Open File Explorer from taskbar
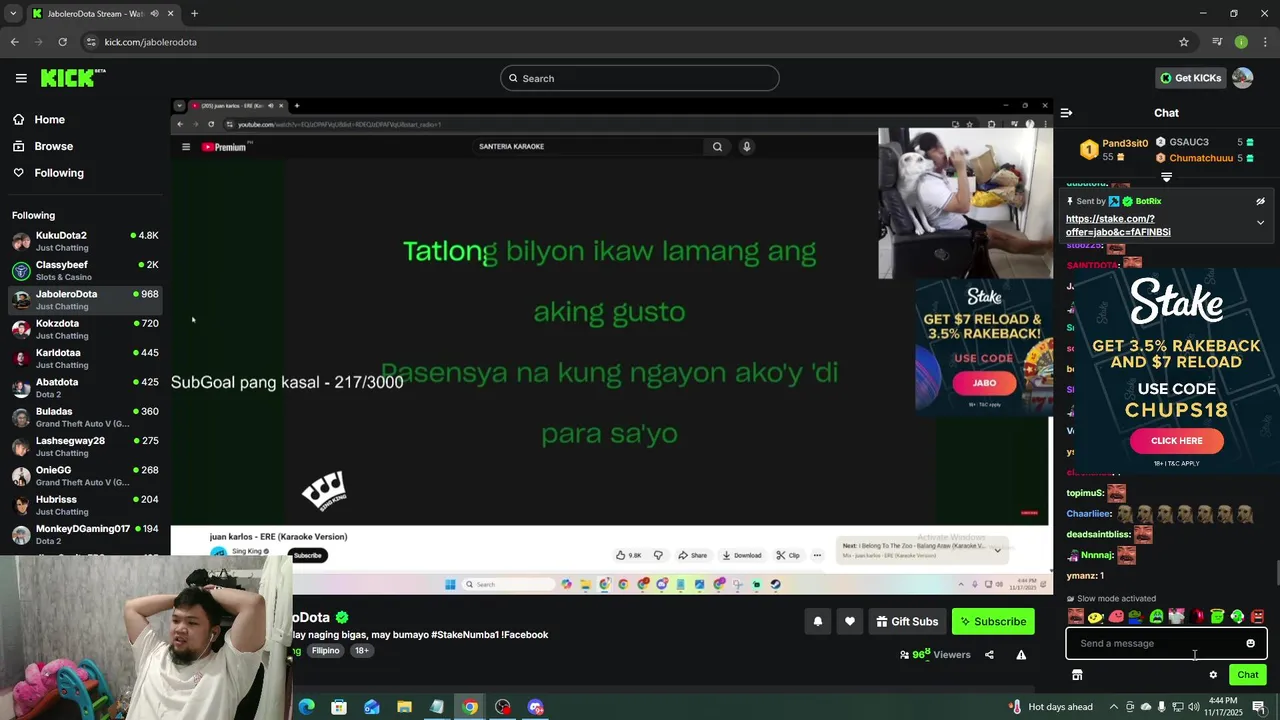The image size is (1280, 720). pos(404,707)
